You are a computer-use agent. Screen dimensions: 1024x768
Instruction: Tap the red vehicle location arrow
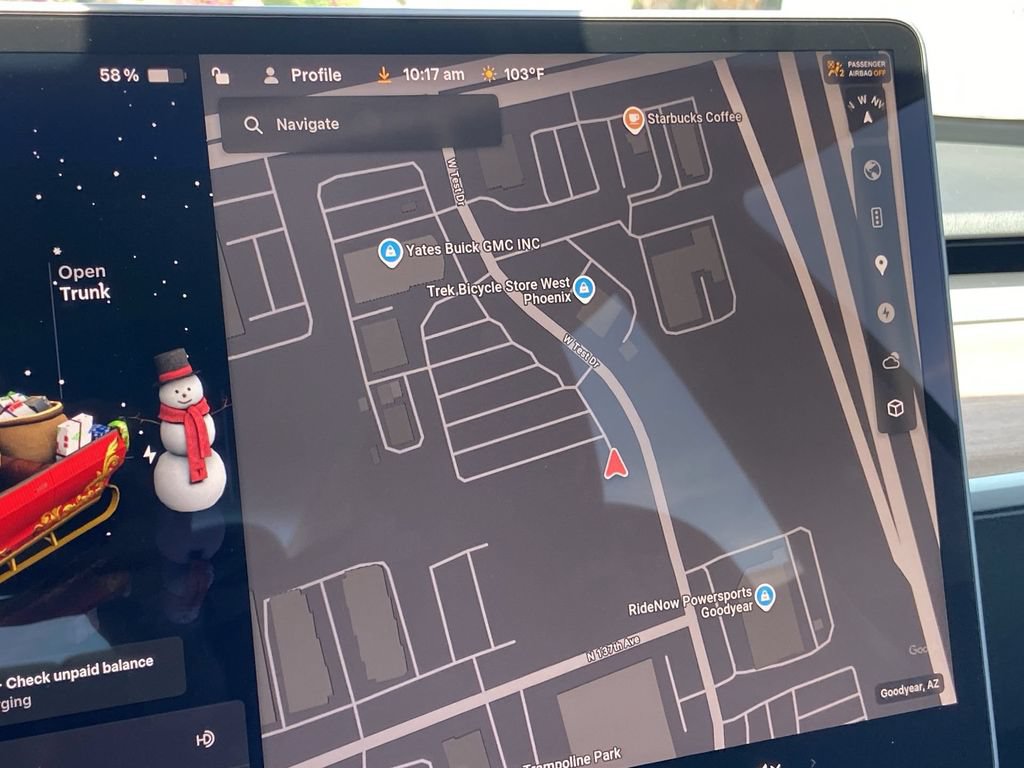615,464
